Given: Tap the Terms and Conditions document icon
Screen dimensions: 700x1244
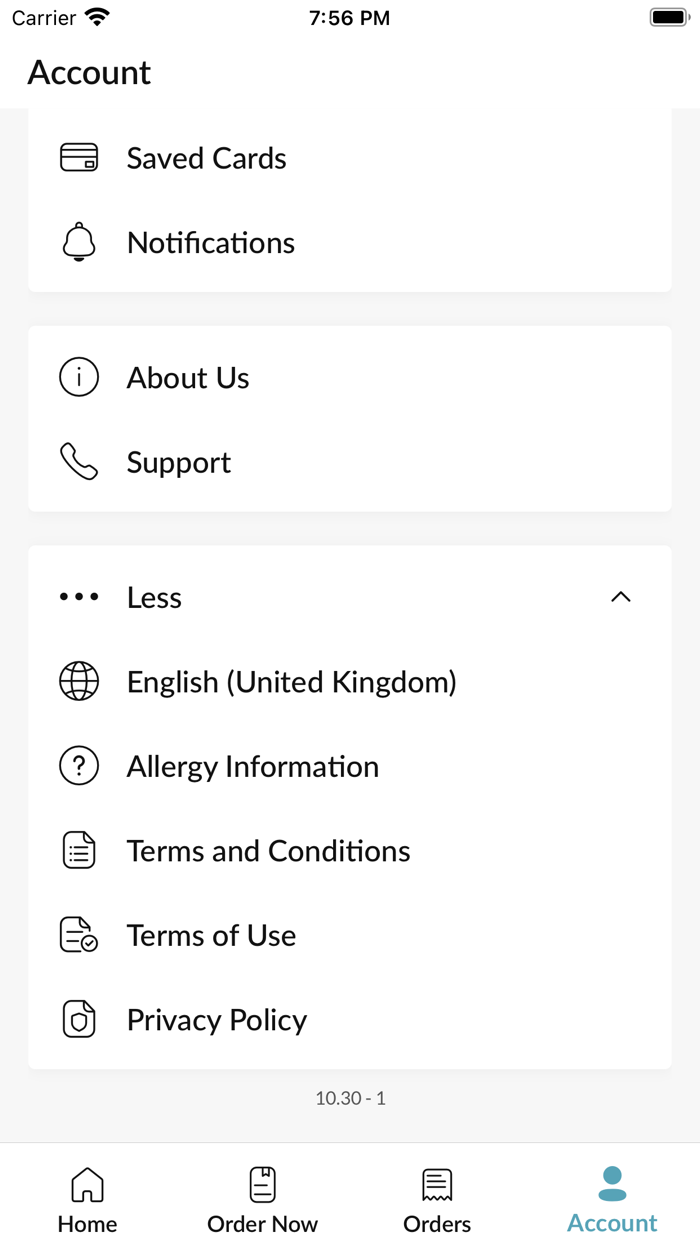Looking at the screenshot, I should click(x=79, y=851).
